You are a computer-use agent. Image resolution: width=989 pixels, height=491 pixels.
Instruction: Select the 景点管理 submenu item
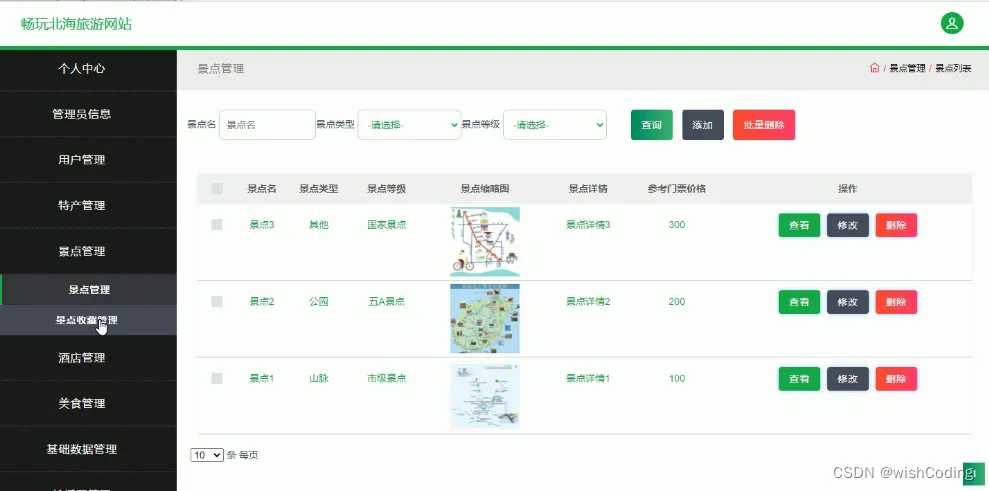tap(89, 290)
